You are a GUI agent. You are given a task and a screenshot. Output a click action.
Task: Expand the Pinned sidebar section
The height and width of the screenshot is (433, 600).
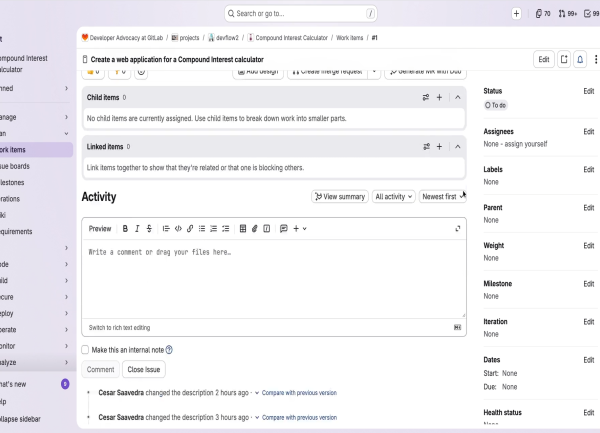coord(36,88)
